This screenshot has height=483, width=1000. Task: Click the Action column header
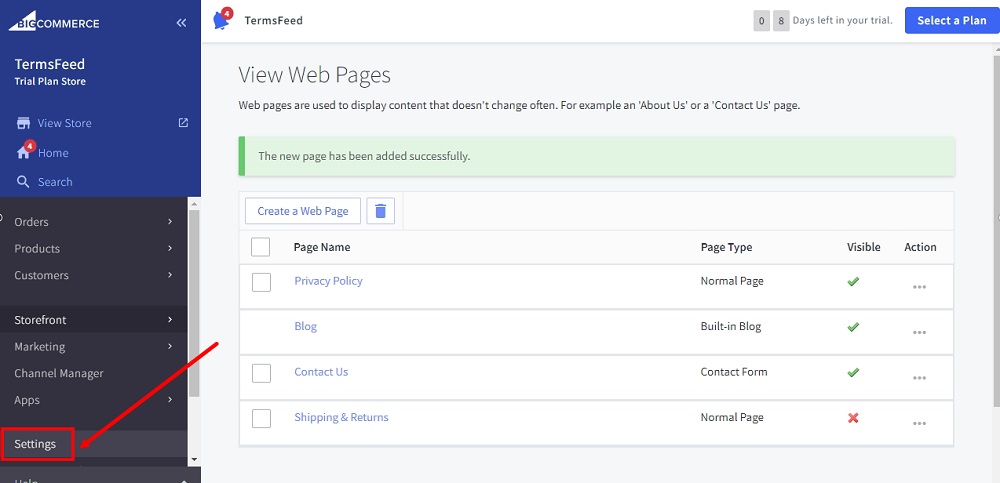click(920, 247)
